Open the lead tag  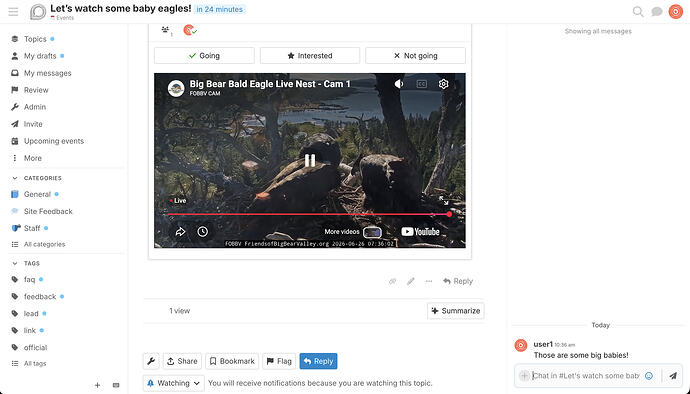click(x=31, y=313)
